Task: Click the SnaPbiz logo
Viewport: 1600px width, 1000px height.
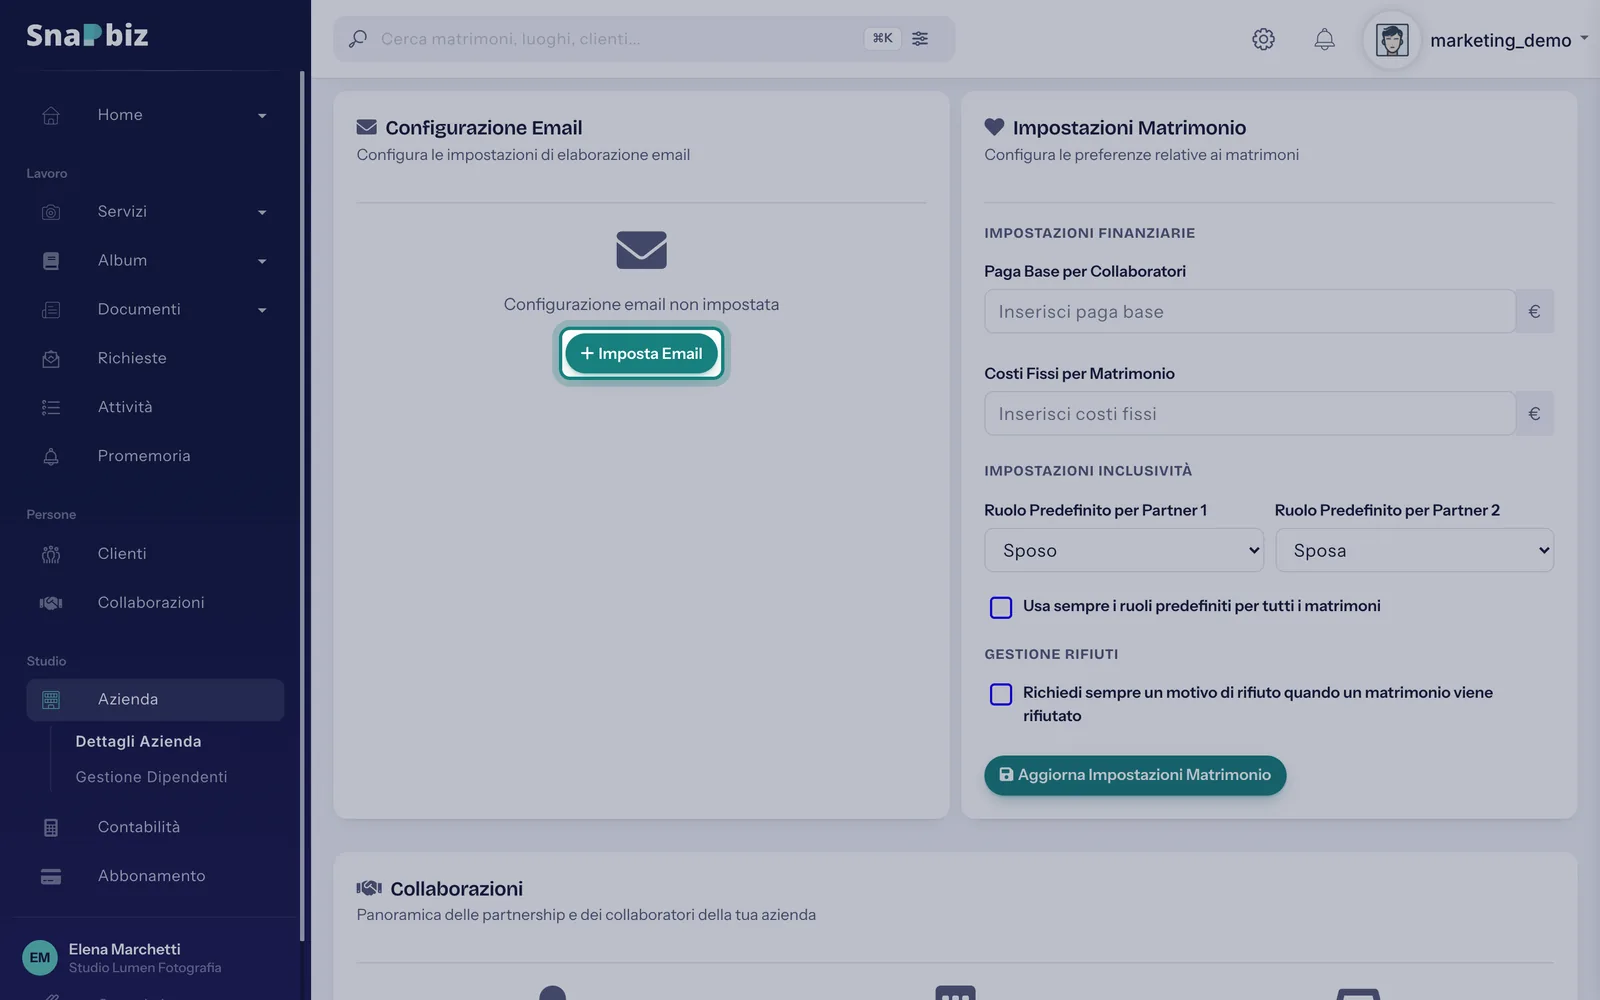Action: click(x=87, y=35)
